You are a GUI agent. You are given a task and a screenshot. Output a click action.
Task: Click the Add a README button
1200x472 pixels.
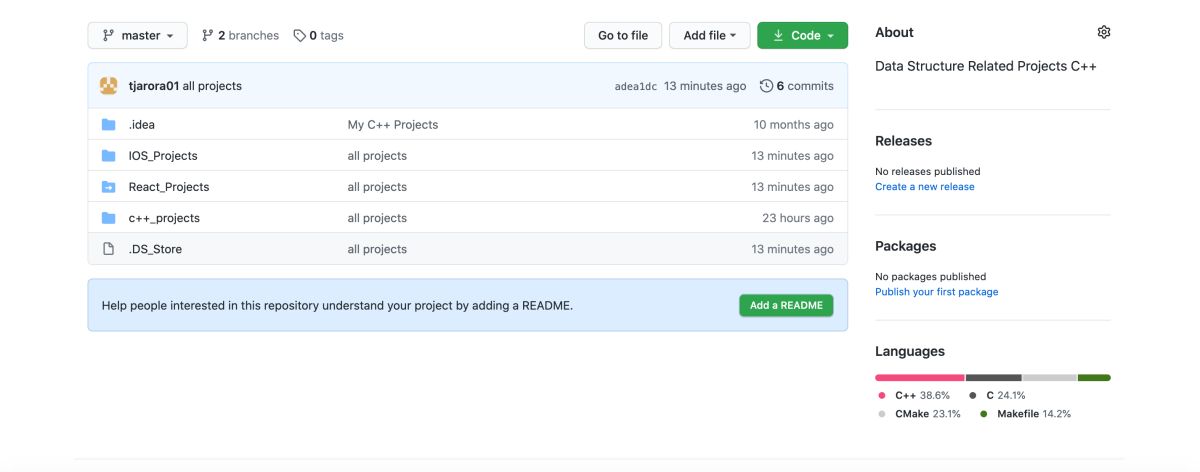[786, 305]
